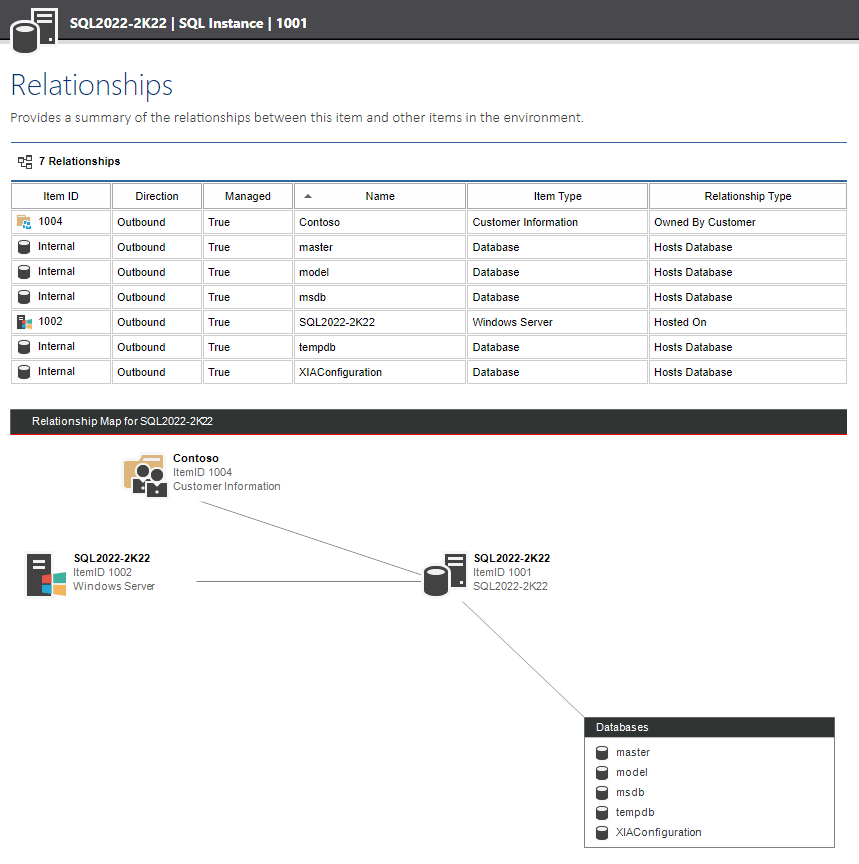Click the SQL instance icon for ItemID 1001
This screenshot has height=864, width=859.
click(445, 575)
